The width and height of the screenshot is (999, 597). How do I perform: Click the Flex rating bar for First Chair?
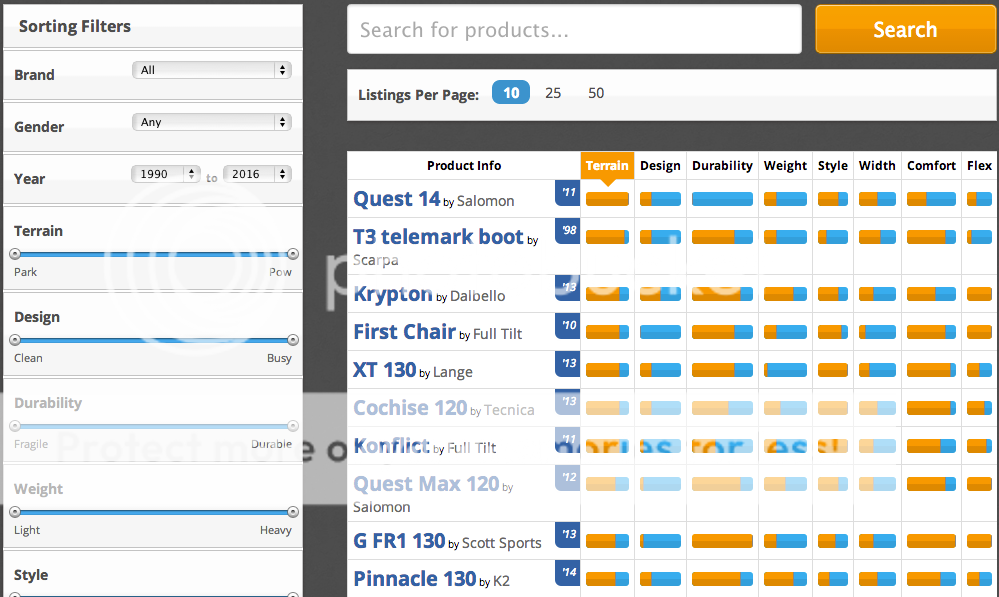pos(979,332)
